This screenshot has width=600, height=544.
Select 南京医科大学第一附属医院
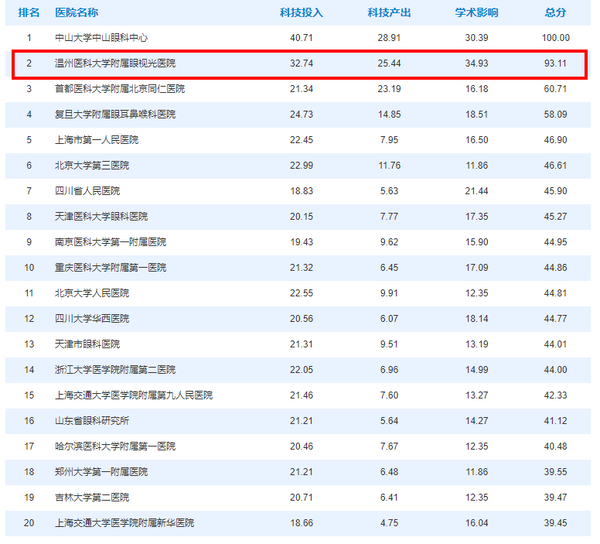click(x=111, y=242)
